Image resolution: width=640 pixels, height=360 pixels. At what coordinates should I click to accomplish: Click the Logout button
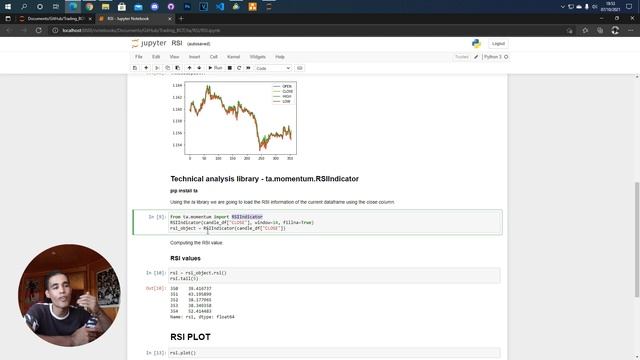pos(498,44)
